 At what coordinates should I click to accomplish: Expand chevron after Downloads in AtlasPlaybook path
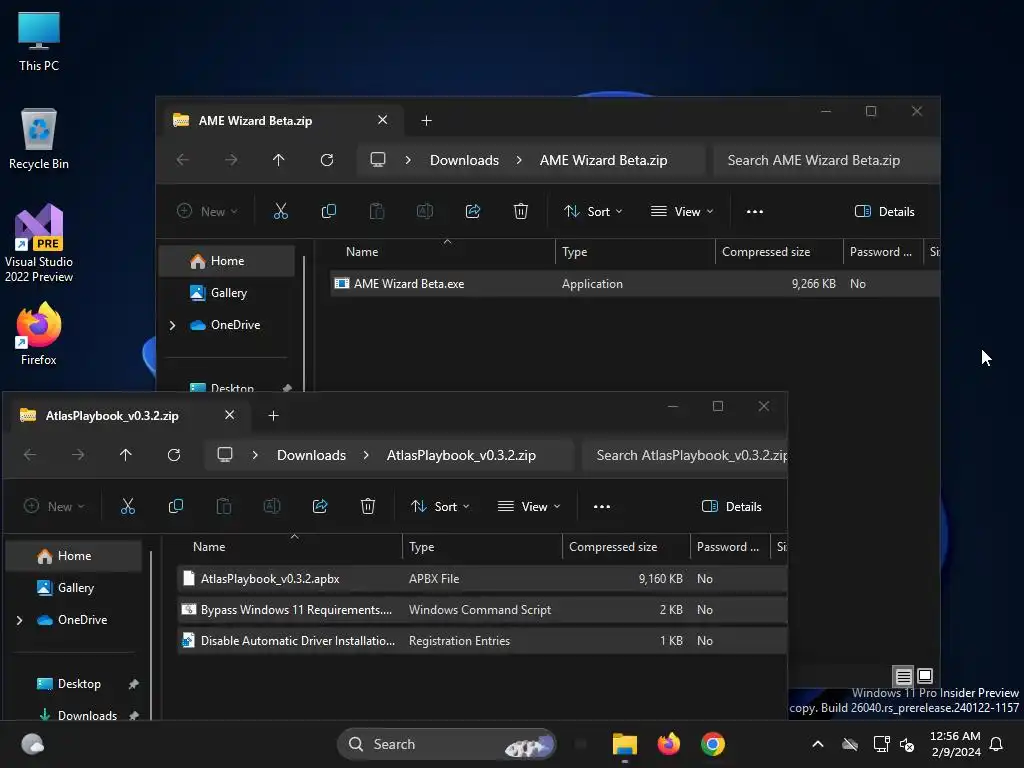pos(366,455)
